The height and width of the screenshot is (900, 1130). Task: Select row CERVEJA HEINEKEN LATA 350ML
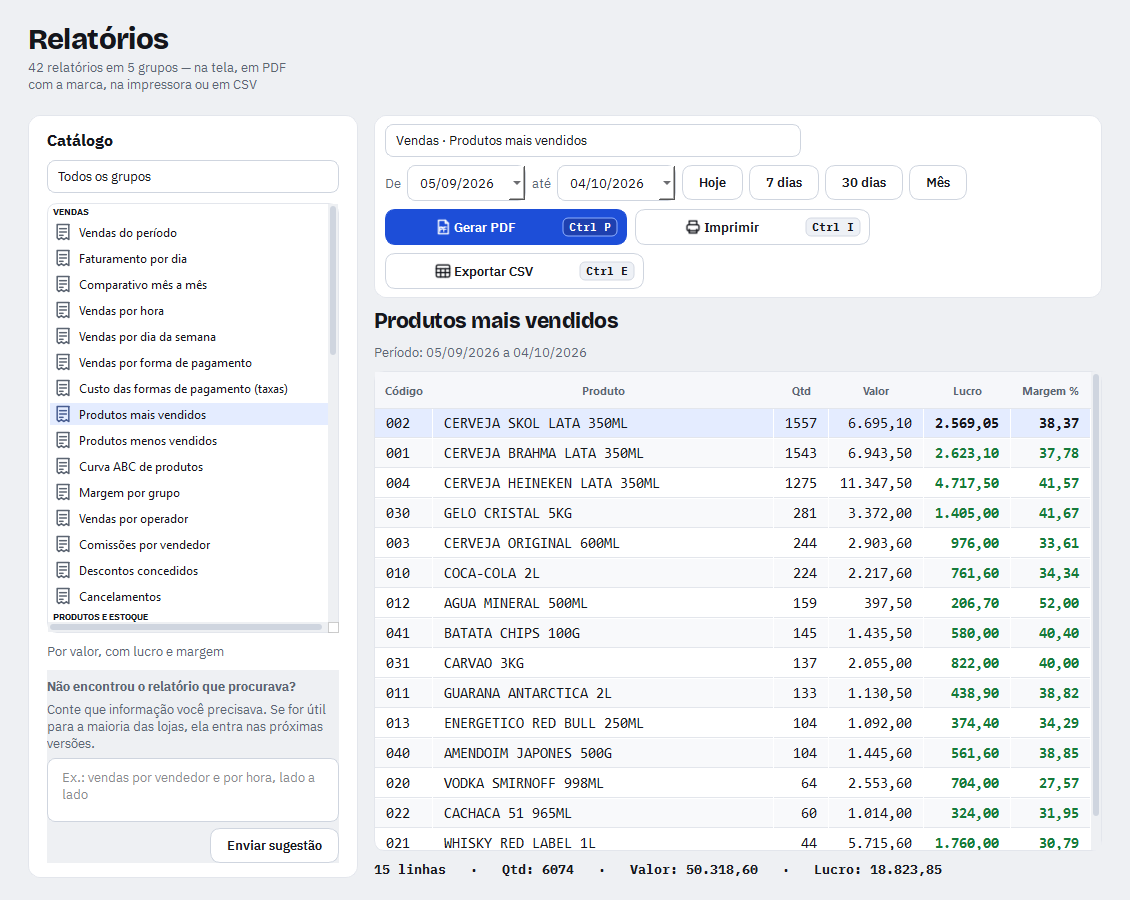733,484
